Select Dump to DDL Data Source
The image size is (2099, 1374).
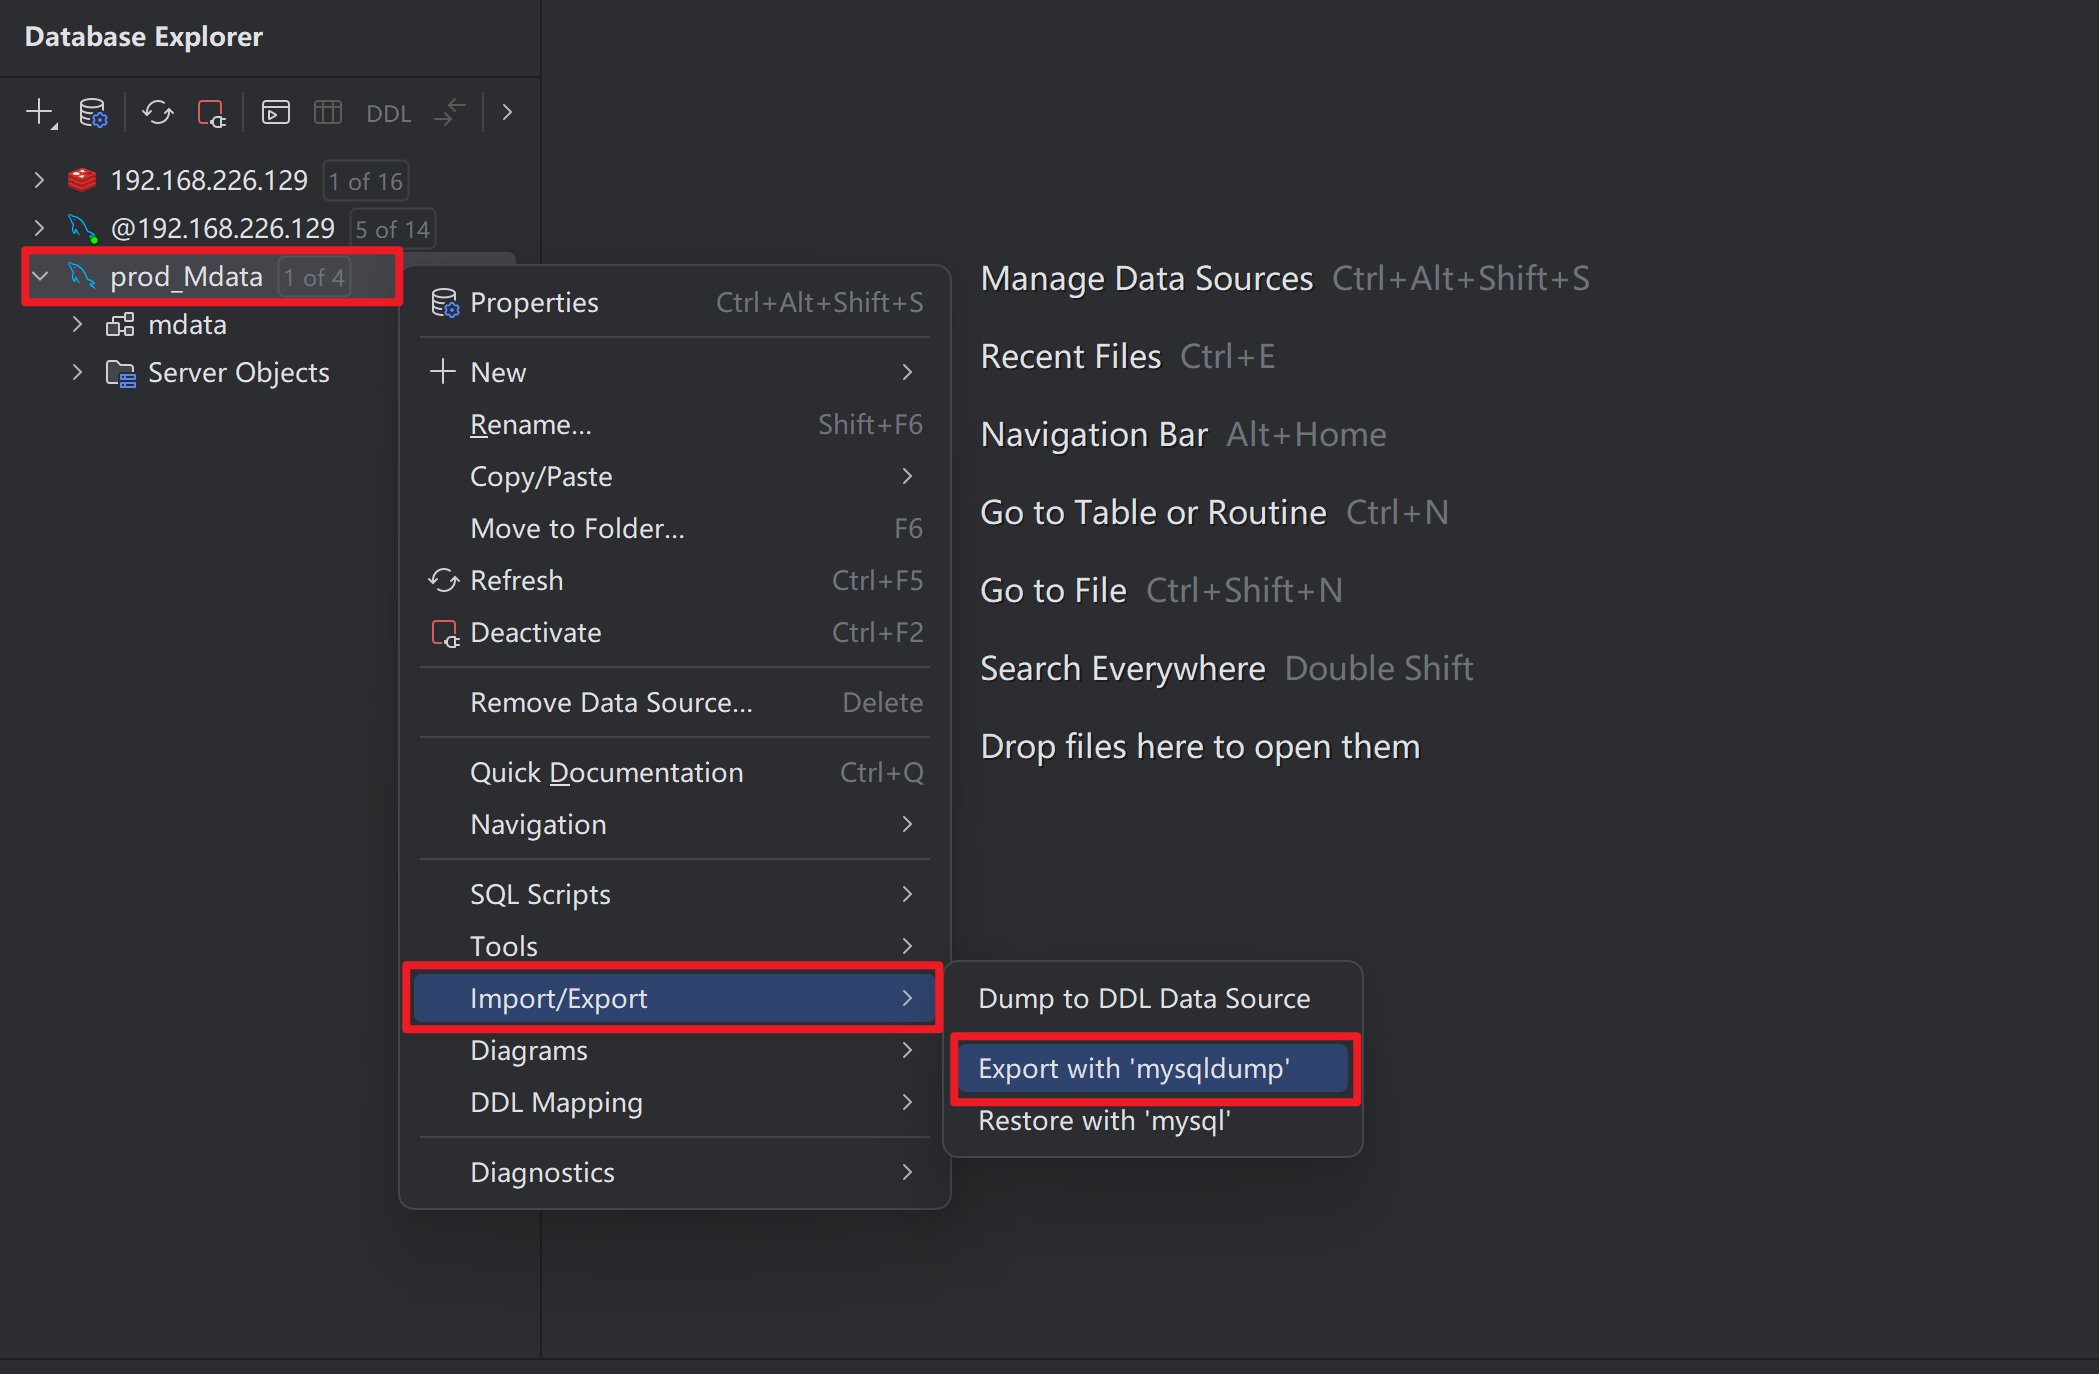tap(1144, 998)
